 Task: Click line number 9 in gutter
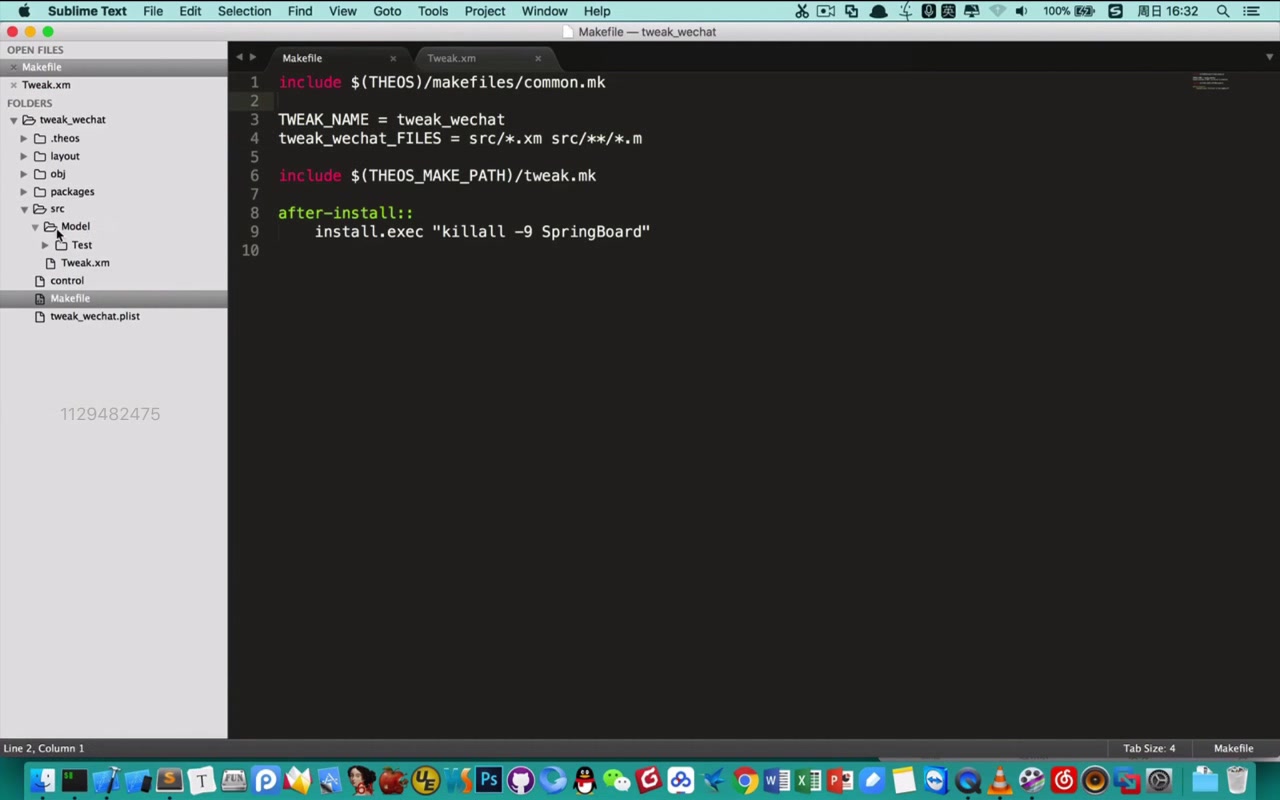[x=254, y=231]
